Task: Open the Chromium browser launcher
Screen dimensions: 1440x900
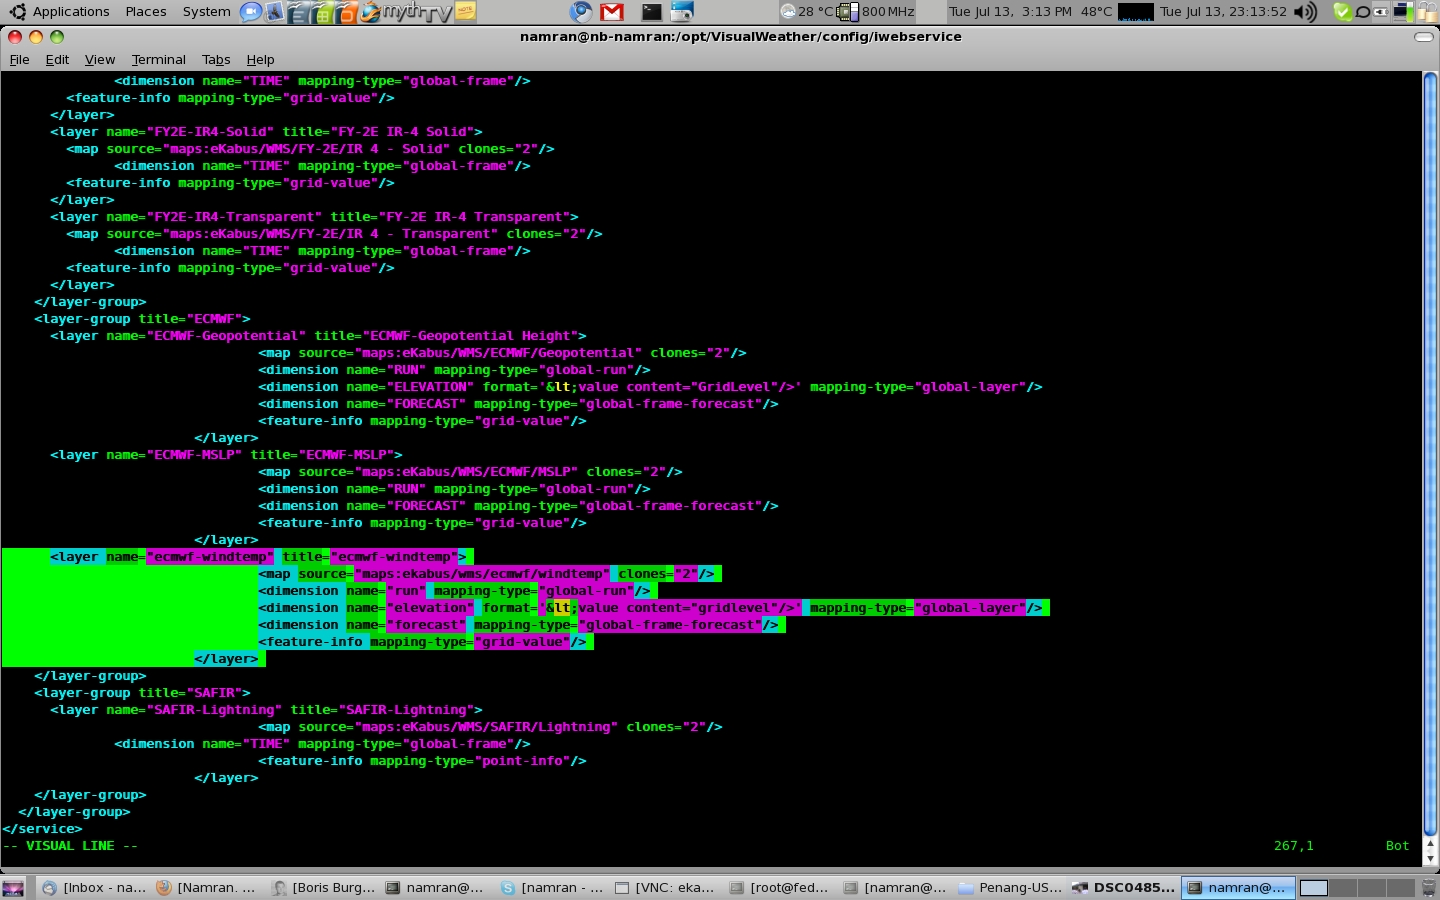Action: pyautogui.click(x=580, y=12)
